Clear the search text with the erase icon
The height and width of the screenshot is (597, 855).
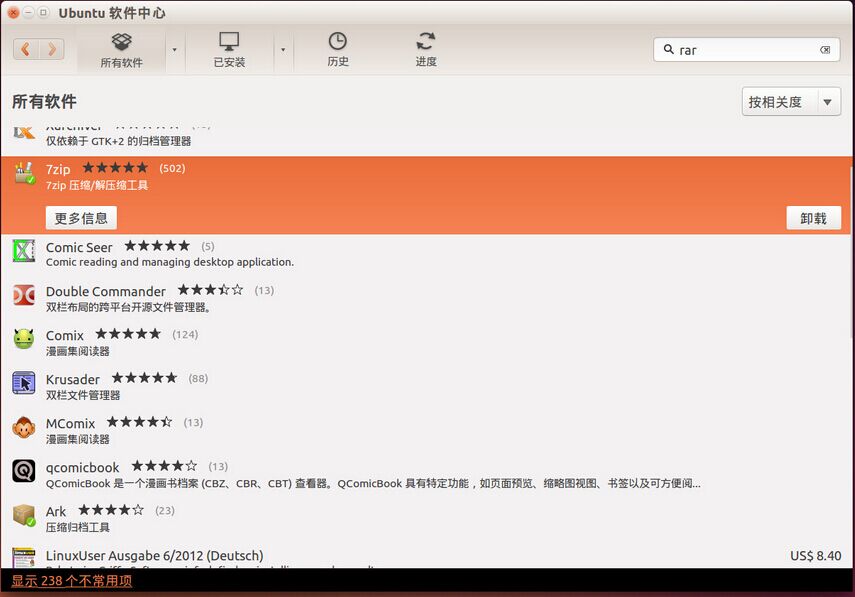[x=825, y=50]
